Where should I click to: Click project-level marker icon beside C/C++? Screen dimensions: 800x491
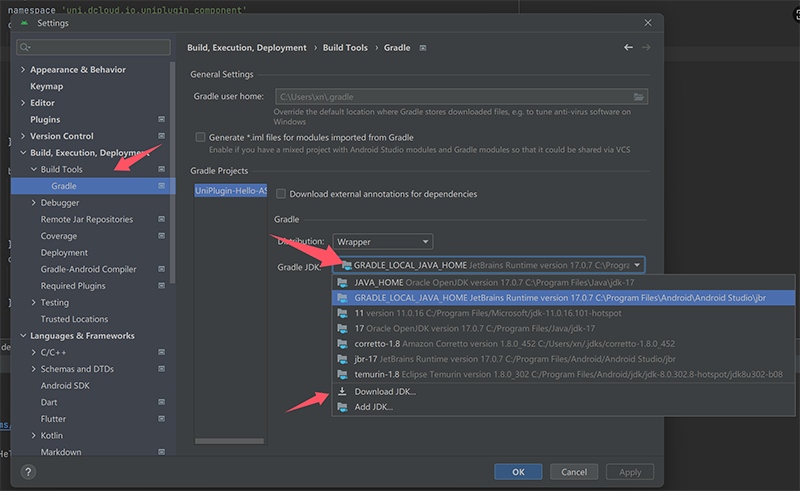click(x=161, y=352)
